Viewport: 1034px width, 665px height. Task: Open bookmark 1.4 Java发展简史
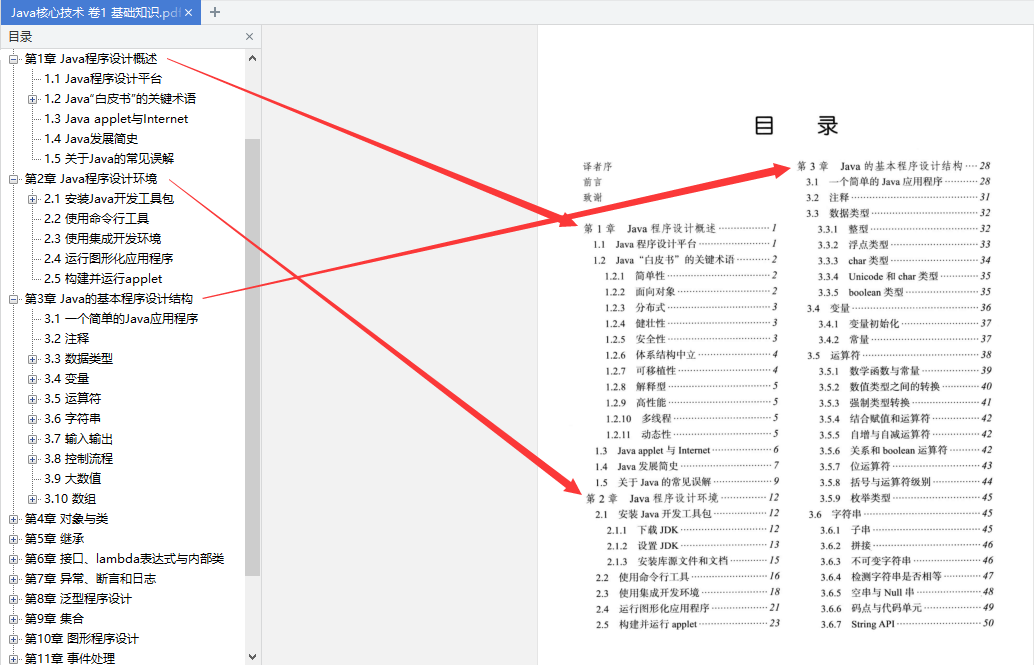pyautogui.click(x=91, y=139)
